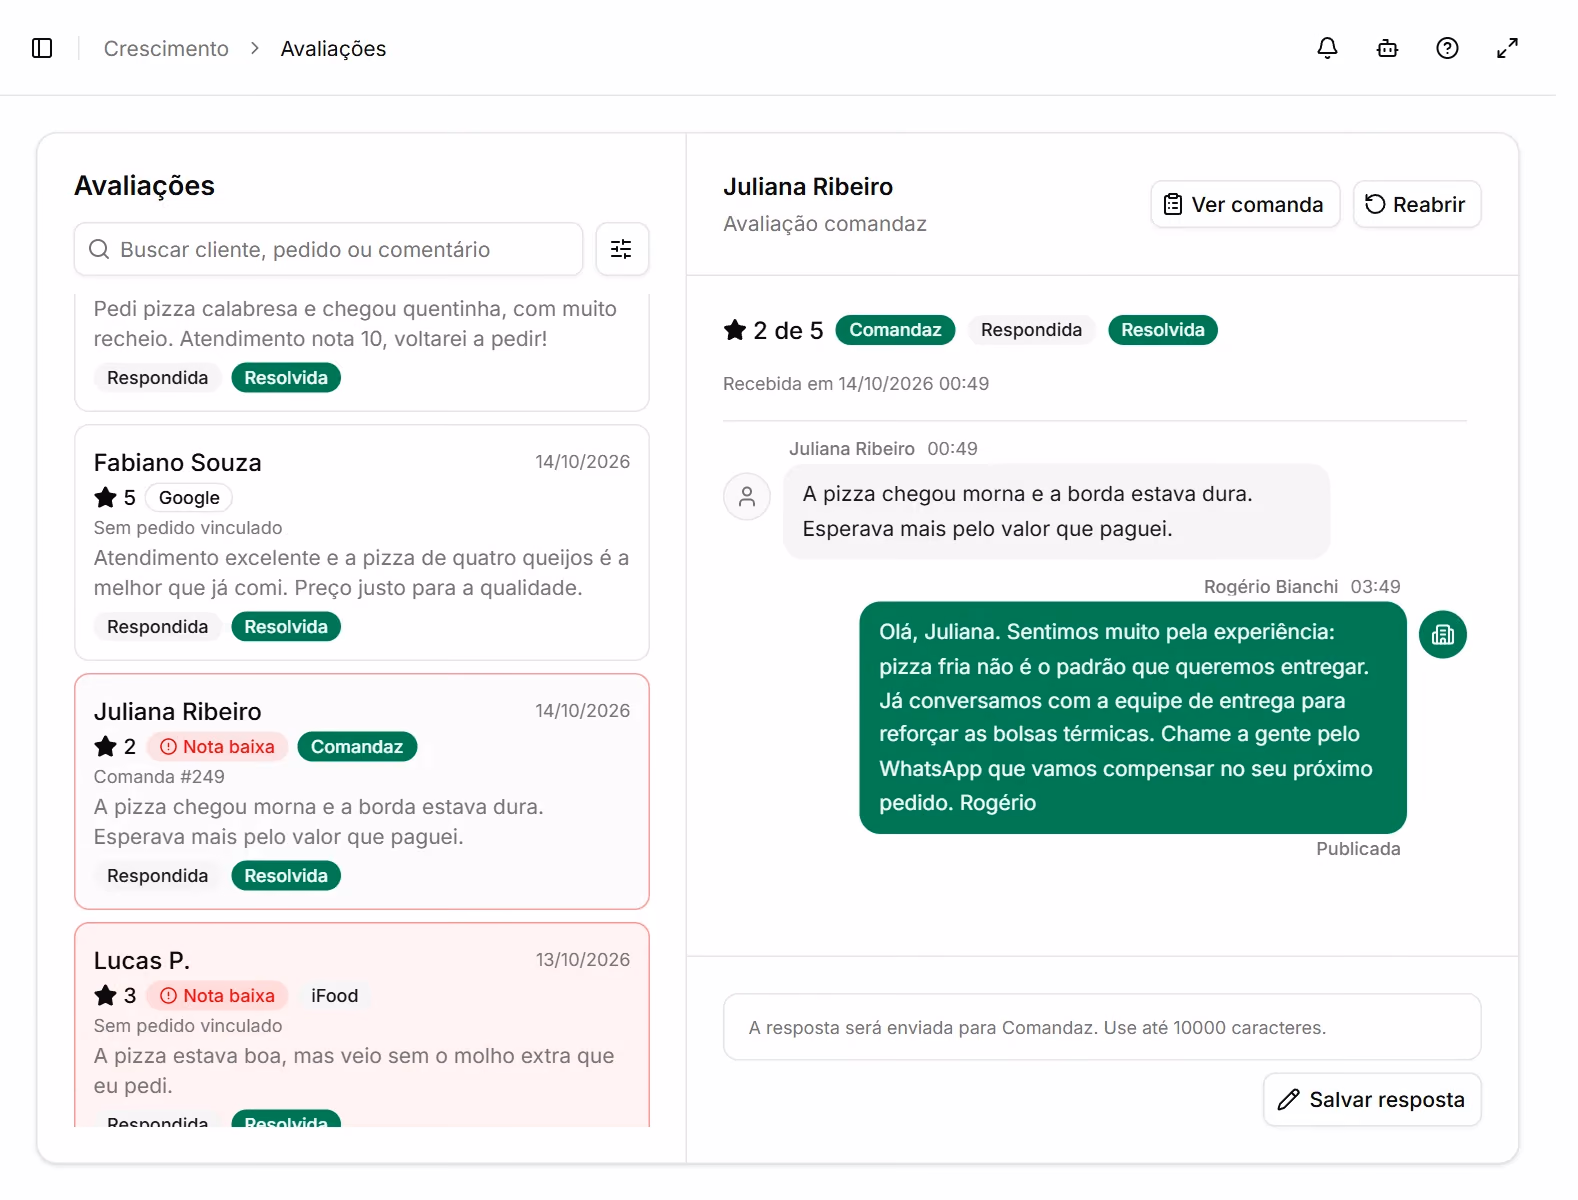Click the star icon next to 2 de 5
1578x1200 pixels.
tap(735, 330)
